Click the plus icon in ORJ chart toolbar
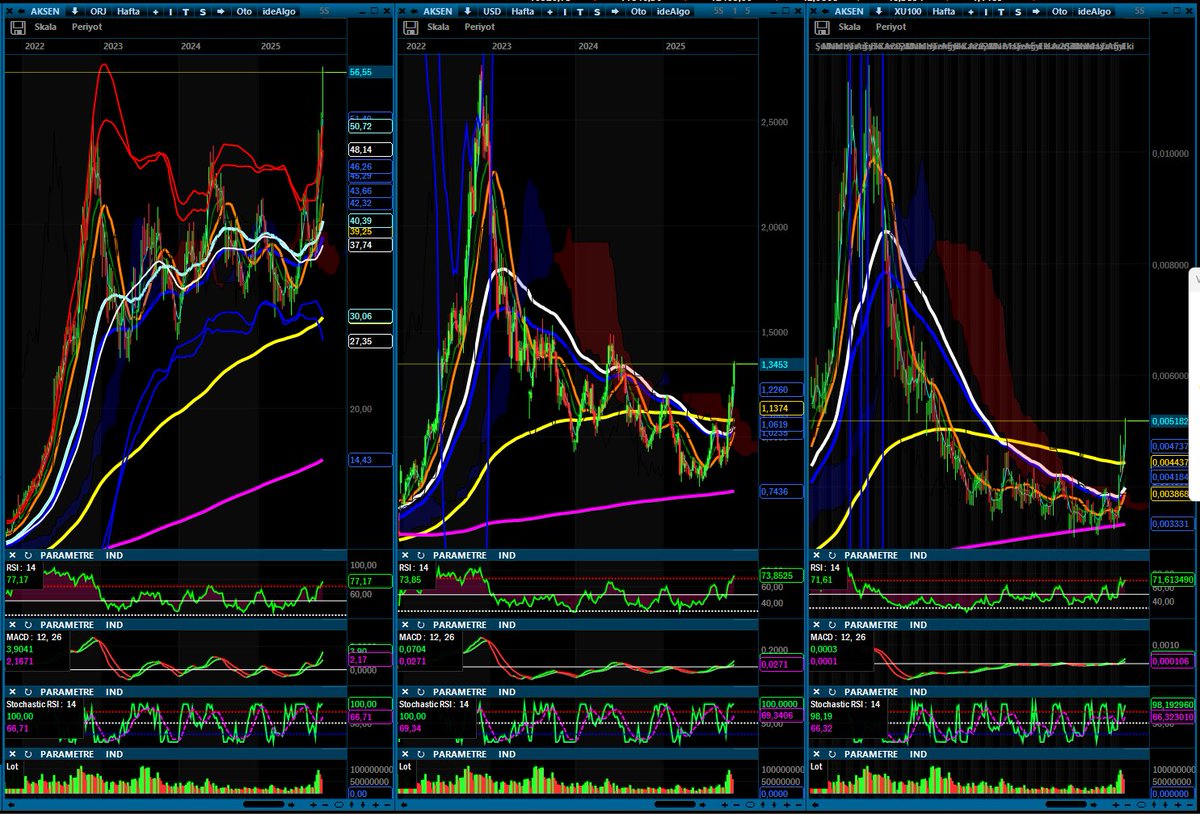1200x814 pixels. tap(155, 12)
